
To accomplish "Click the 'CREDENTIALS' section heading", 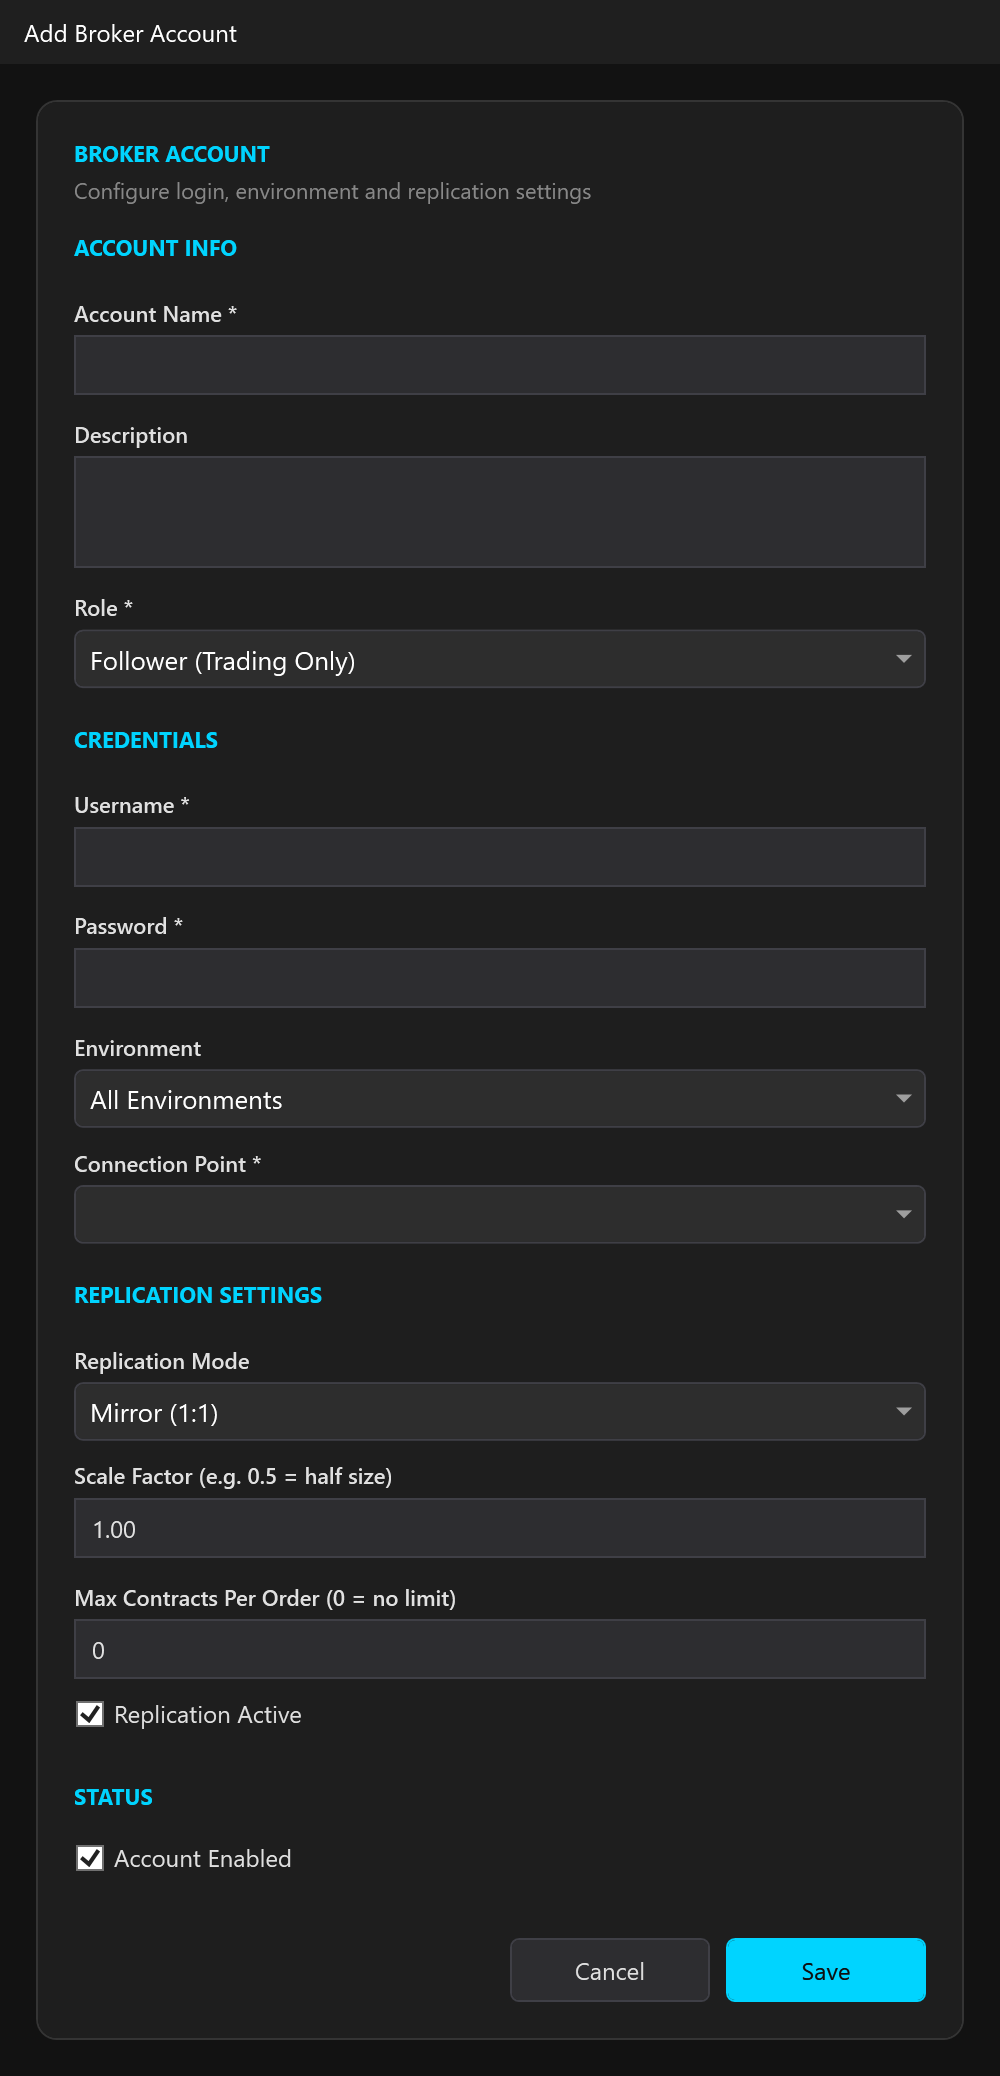I will (x=146, y=740).
